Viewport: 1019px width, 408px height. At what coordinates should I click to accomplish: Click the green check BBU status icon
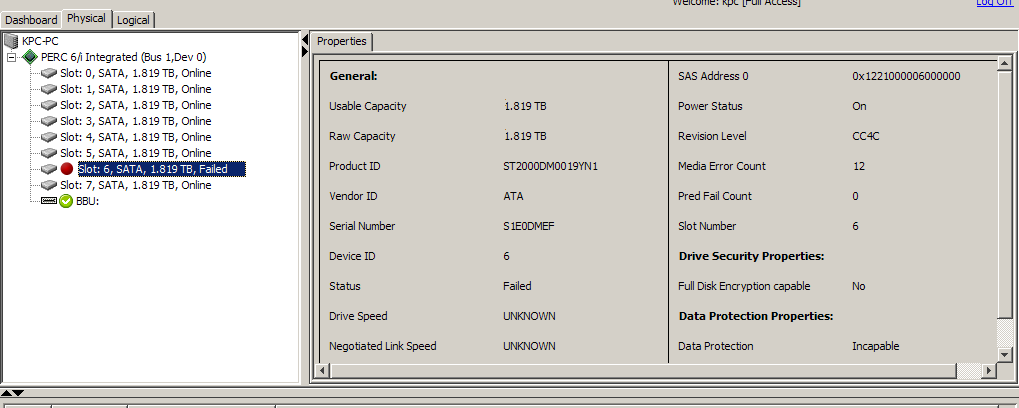pyautogui.click(x=66, y=201)
